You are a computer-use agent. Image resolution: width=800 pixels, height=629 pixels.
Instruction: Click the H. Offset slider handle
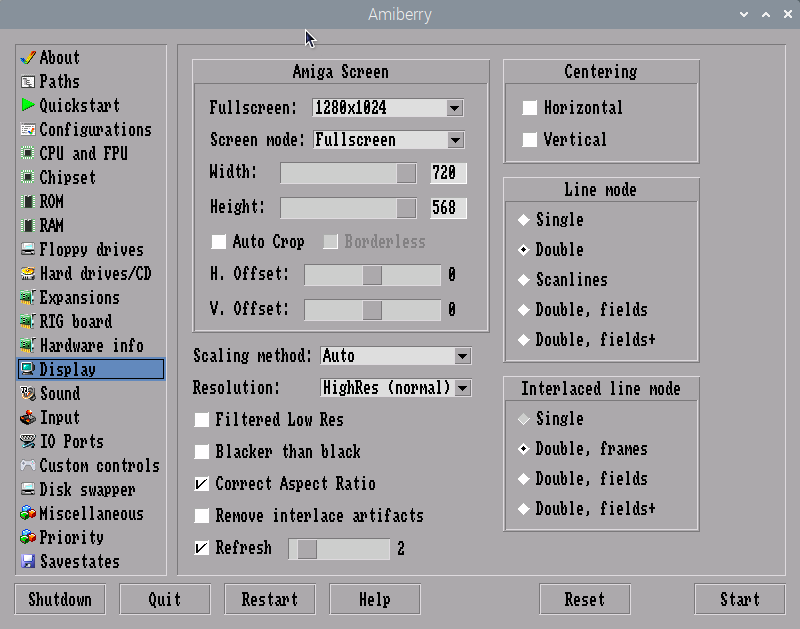372,275
